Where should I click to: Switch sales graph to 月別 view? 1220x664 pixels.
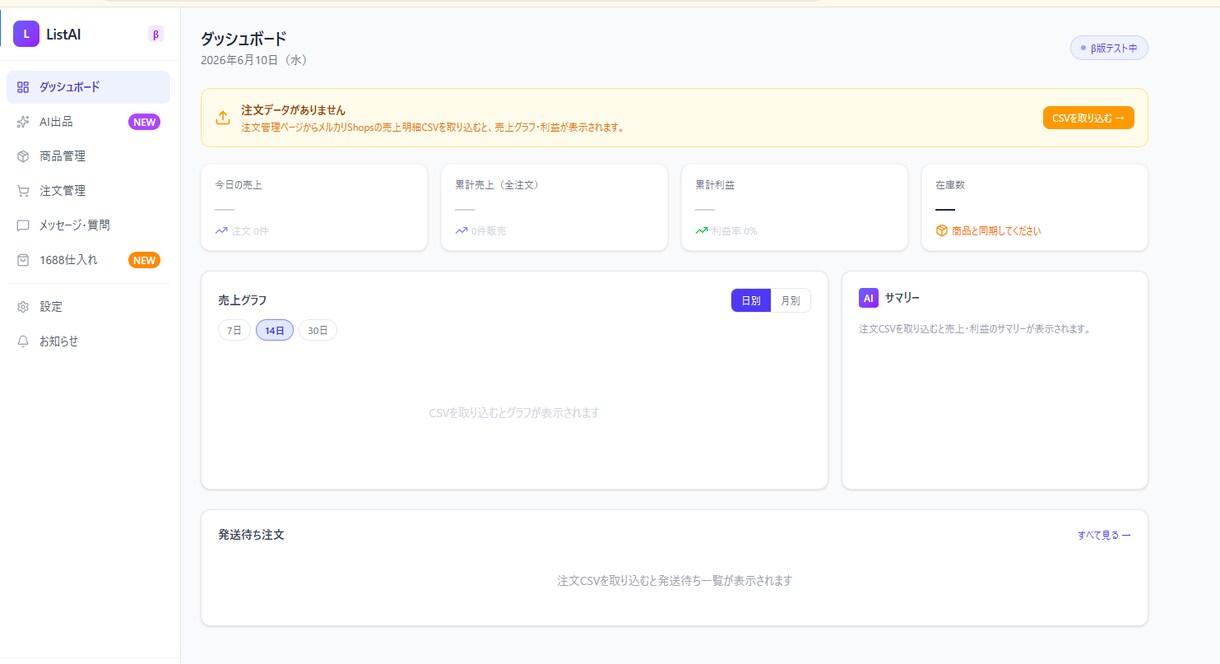point(791,300)
